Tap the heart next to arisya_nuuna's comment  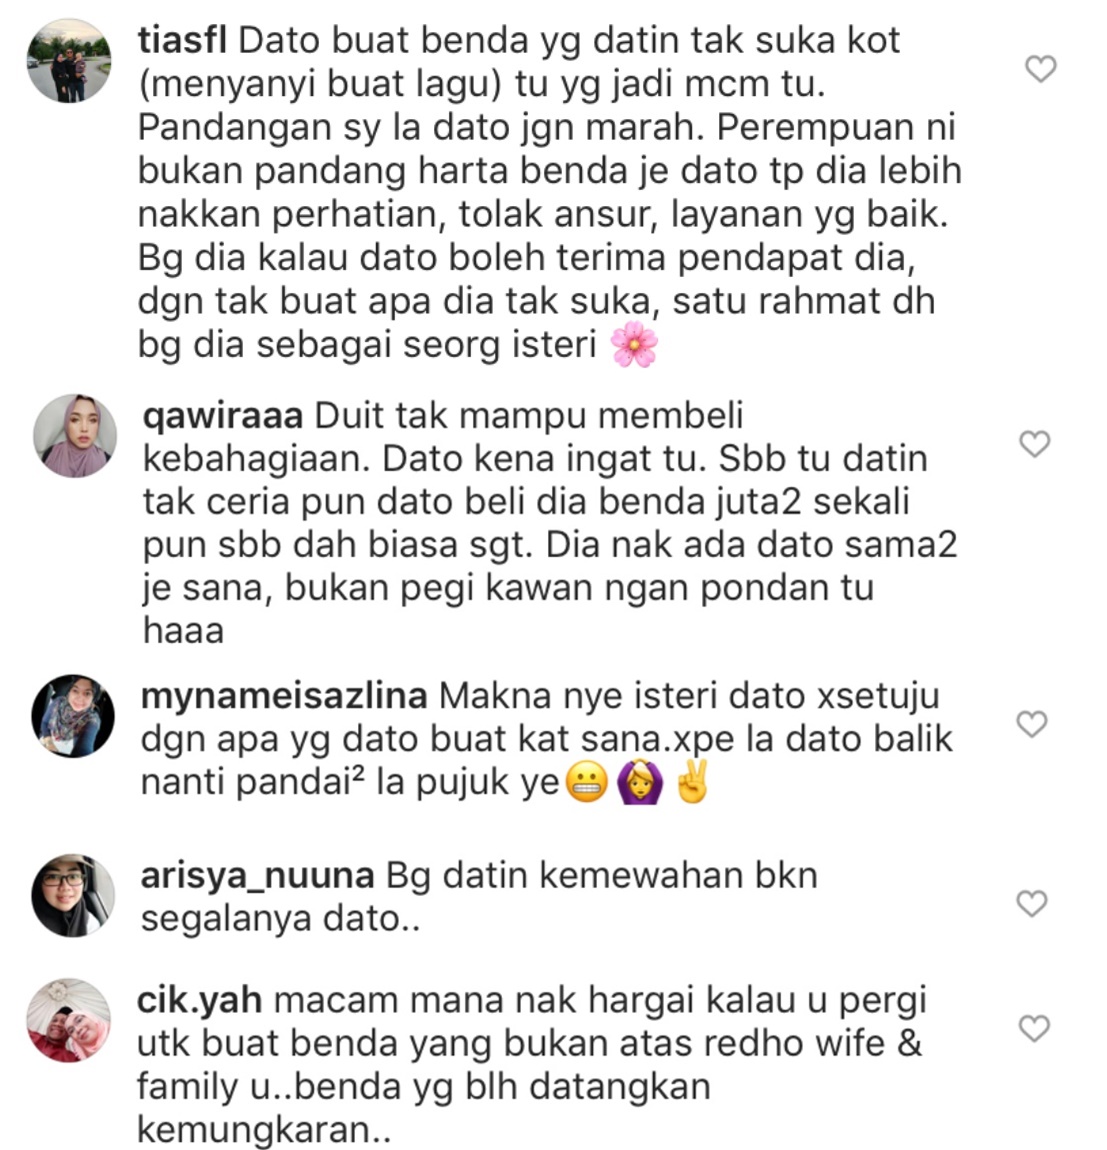pos(1031,904)
